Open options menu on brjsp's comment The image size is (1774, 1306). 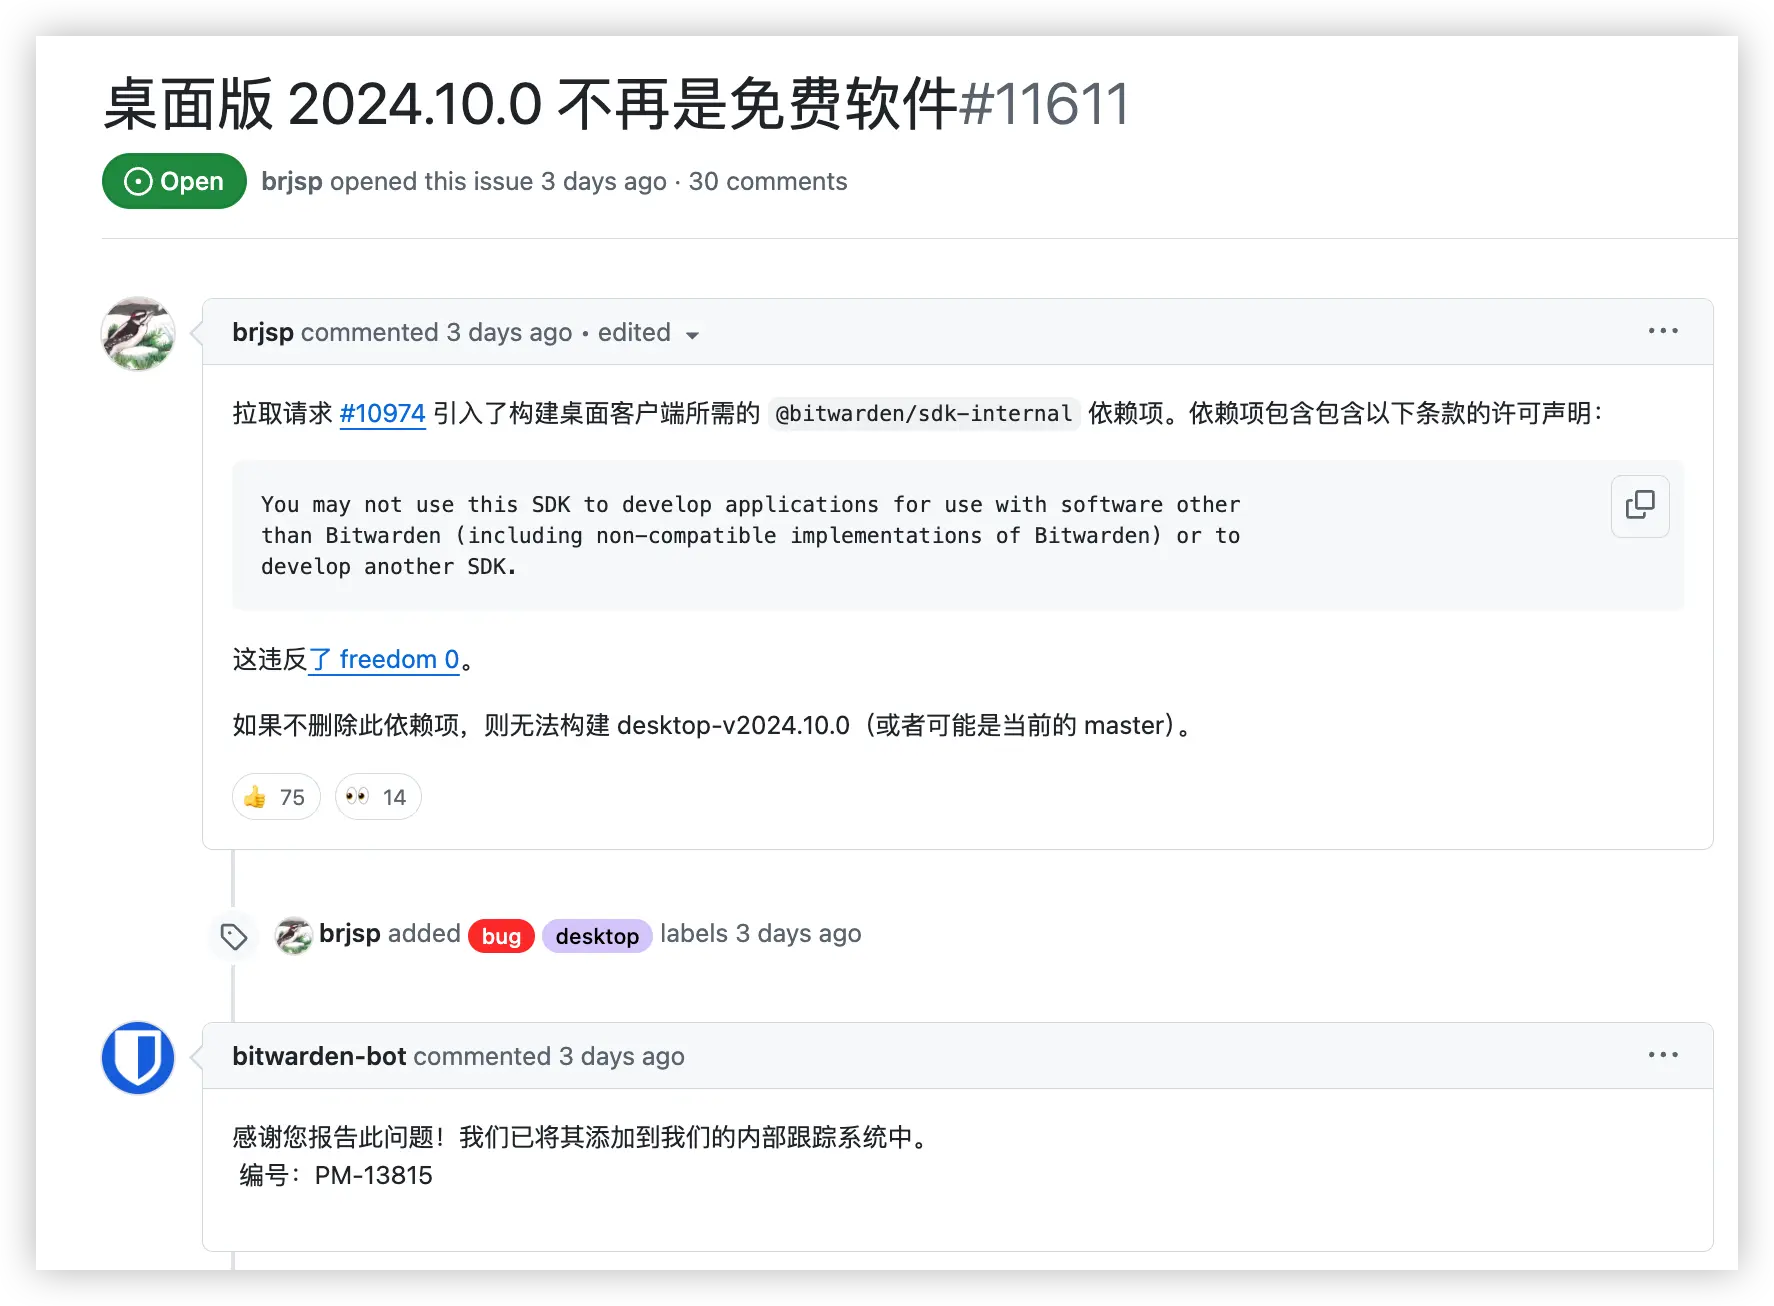click(1663, 331)
